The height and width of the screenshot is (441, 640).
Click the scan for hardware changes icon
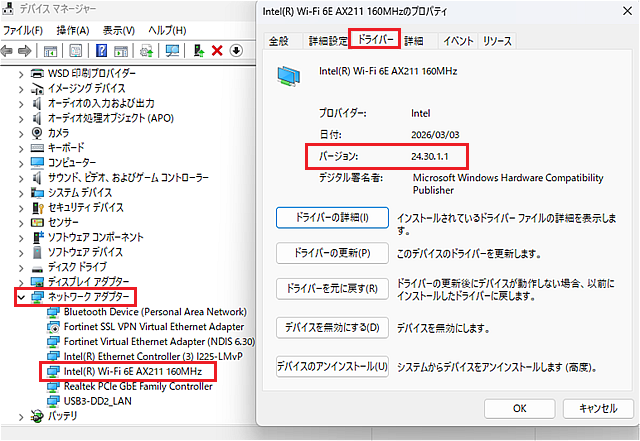tap(172, 51)
